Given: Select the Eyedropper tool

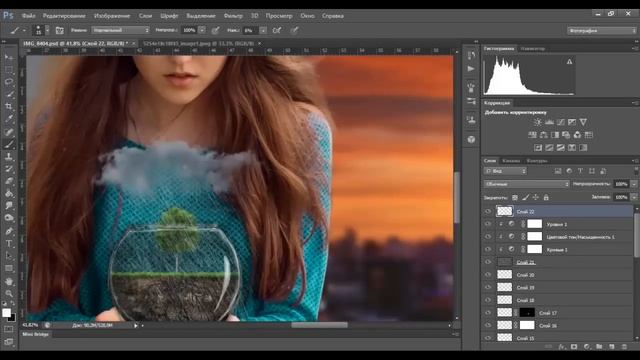Looking at the screenshot, I should pyautogui.click(x=9, y=119).
